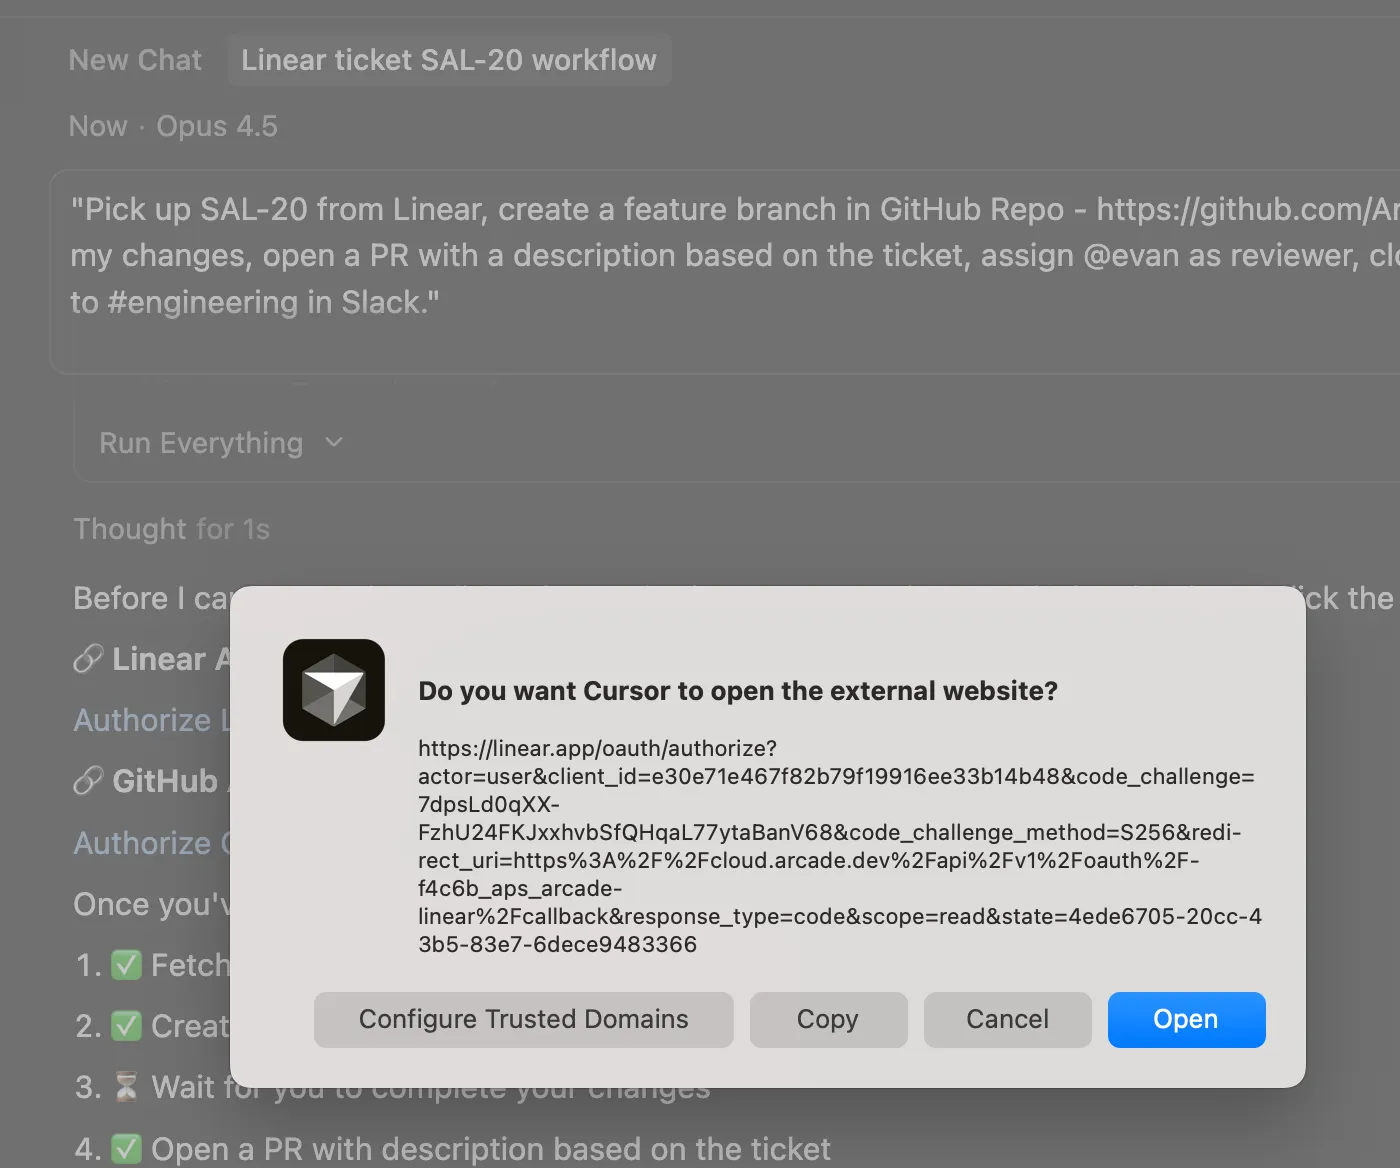The height and width of the screenshot is (1168, 1400).
Task: Click the chain link icon beside GitHub
Action: pyautogui.click(x=88, y=781)
